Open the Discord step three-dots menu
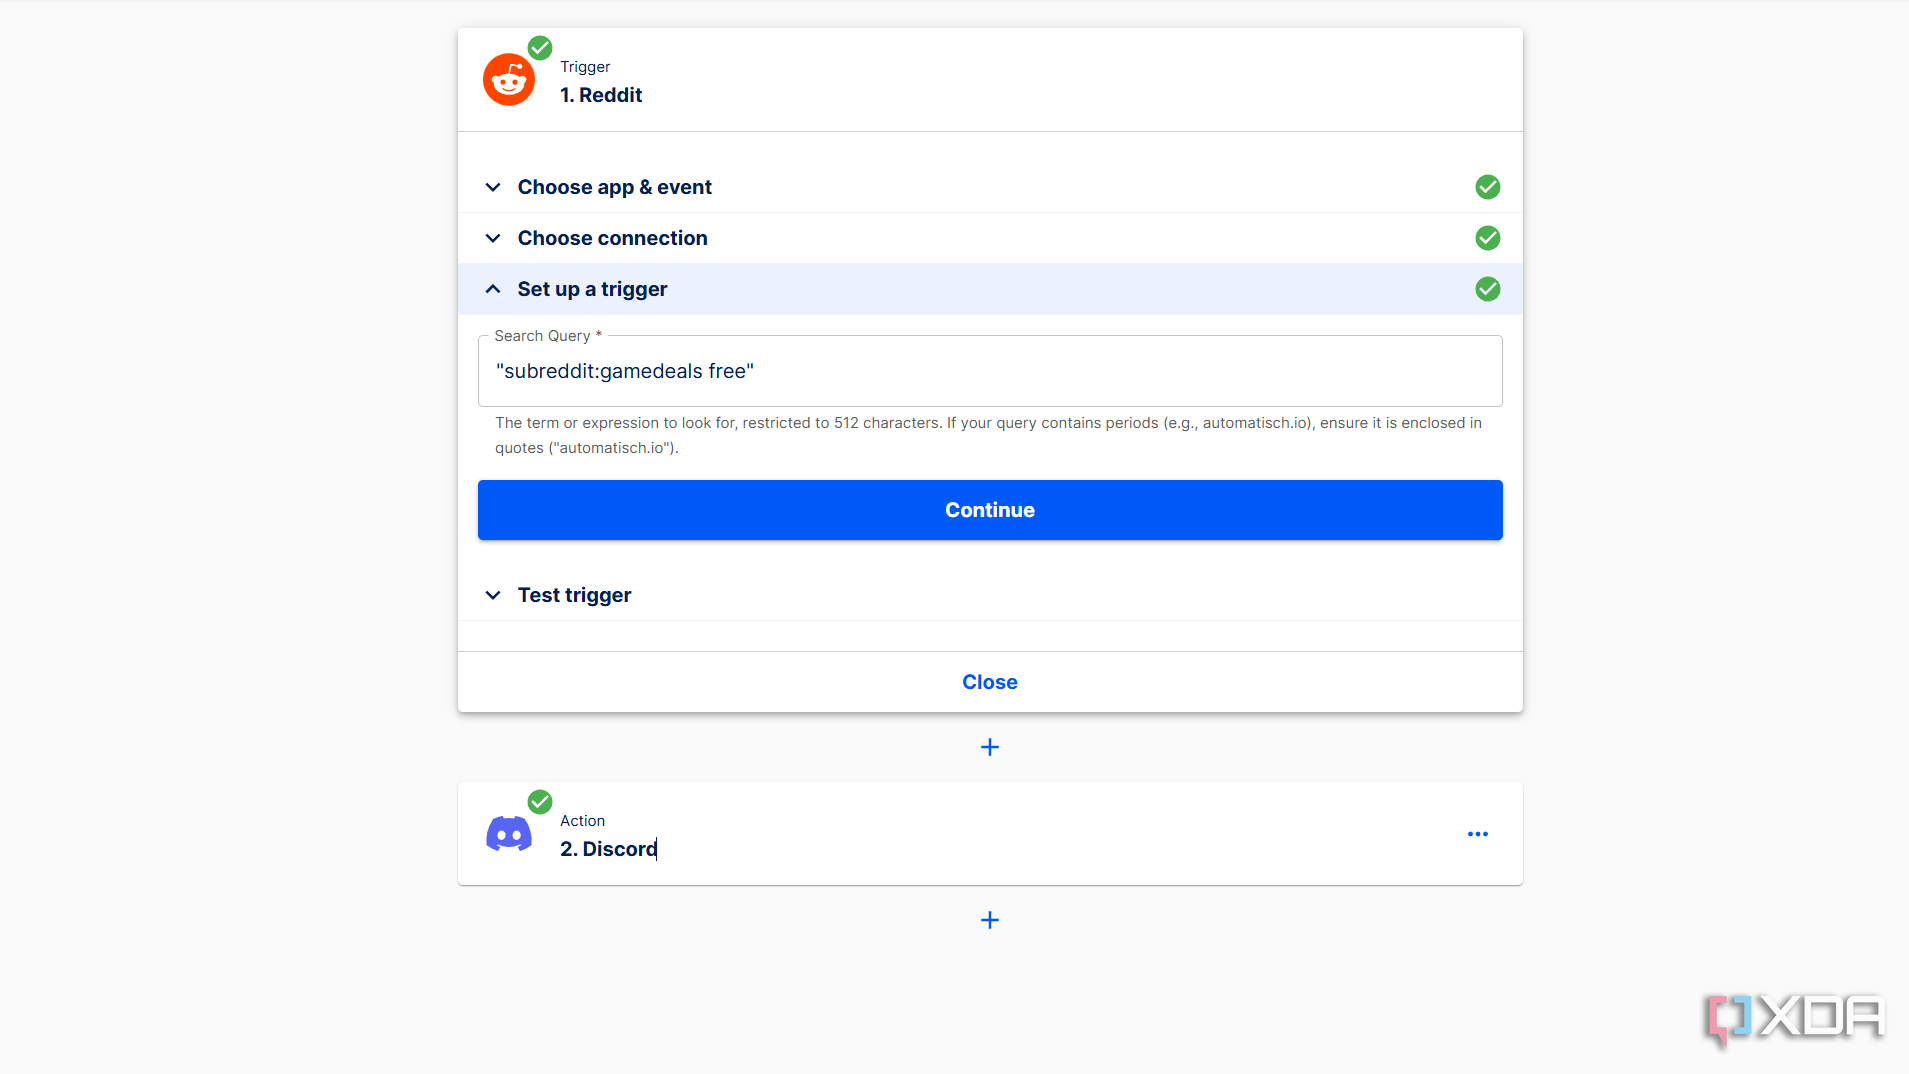Screen dimensions: 1909x1074 1478,834
